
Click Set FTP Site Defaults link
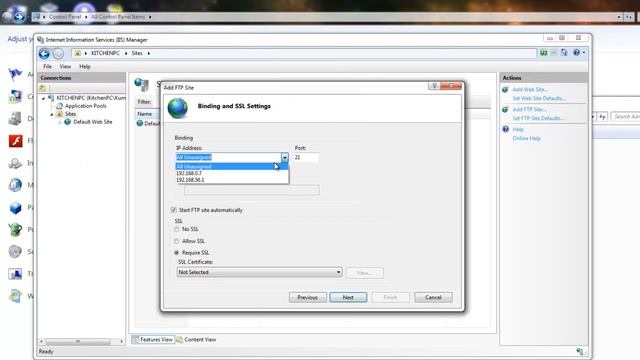(538, 118)
